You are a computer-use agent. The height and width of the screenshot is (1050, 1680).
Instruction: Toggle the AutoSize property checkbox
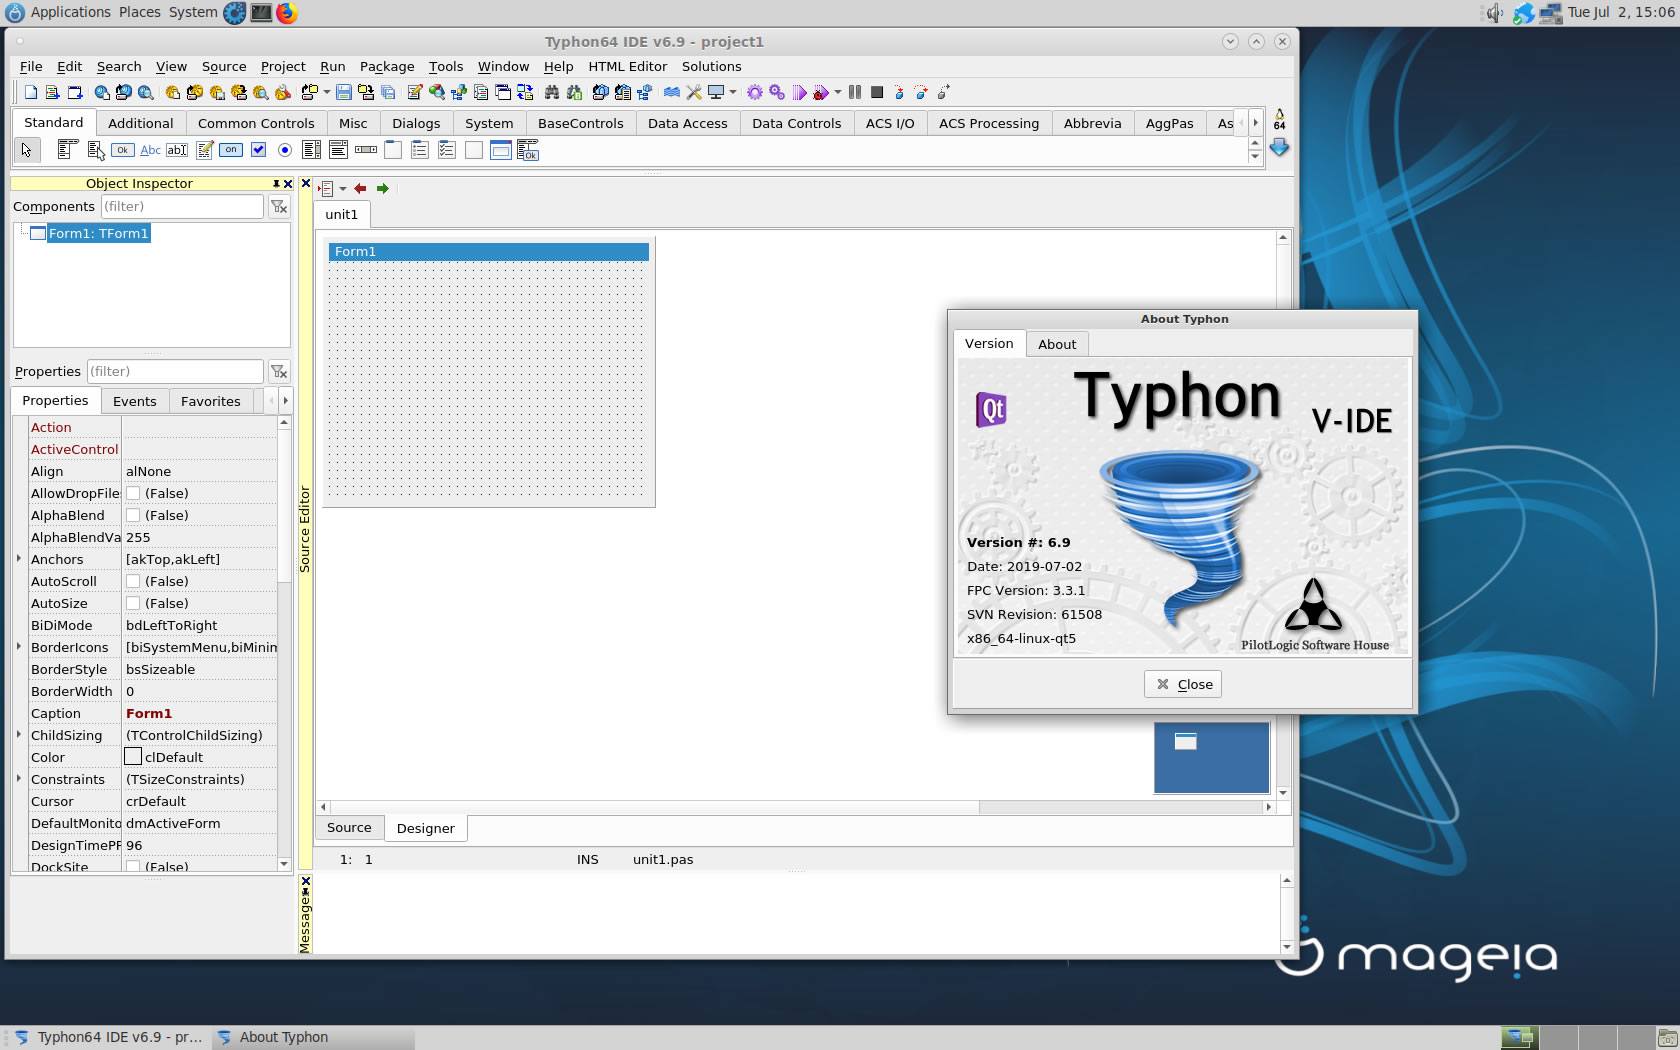133,603
